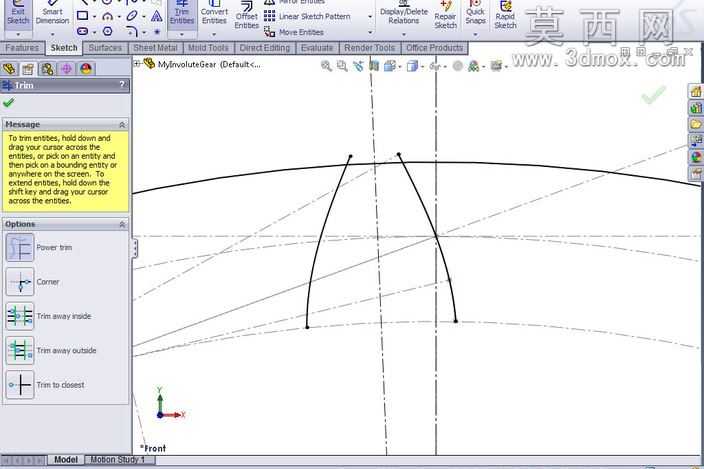The height and width of the screenshot is (469, 704).
Task: Select the Trim away inside option
Action: click(20, 316)
